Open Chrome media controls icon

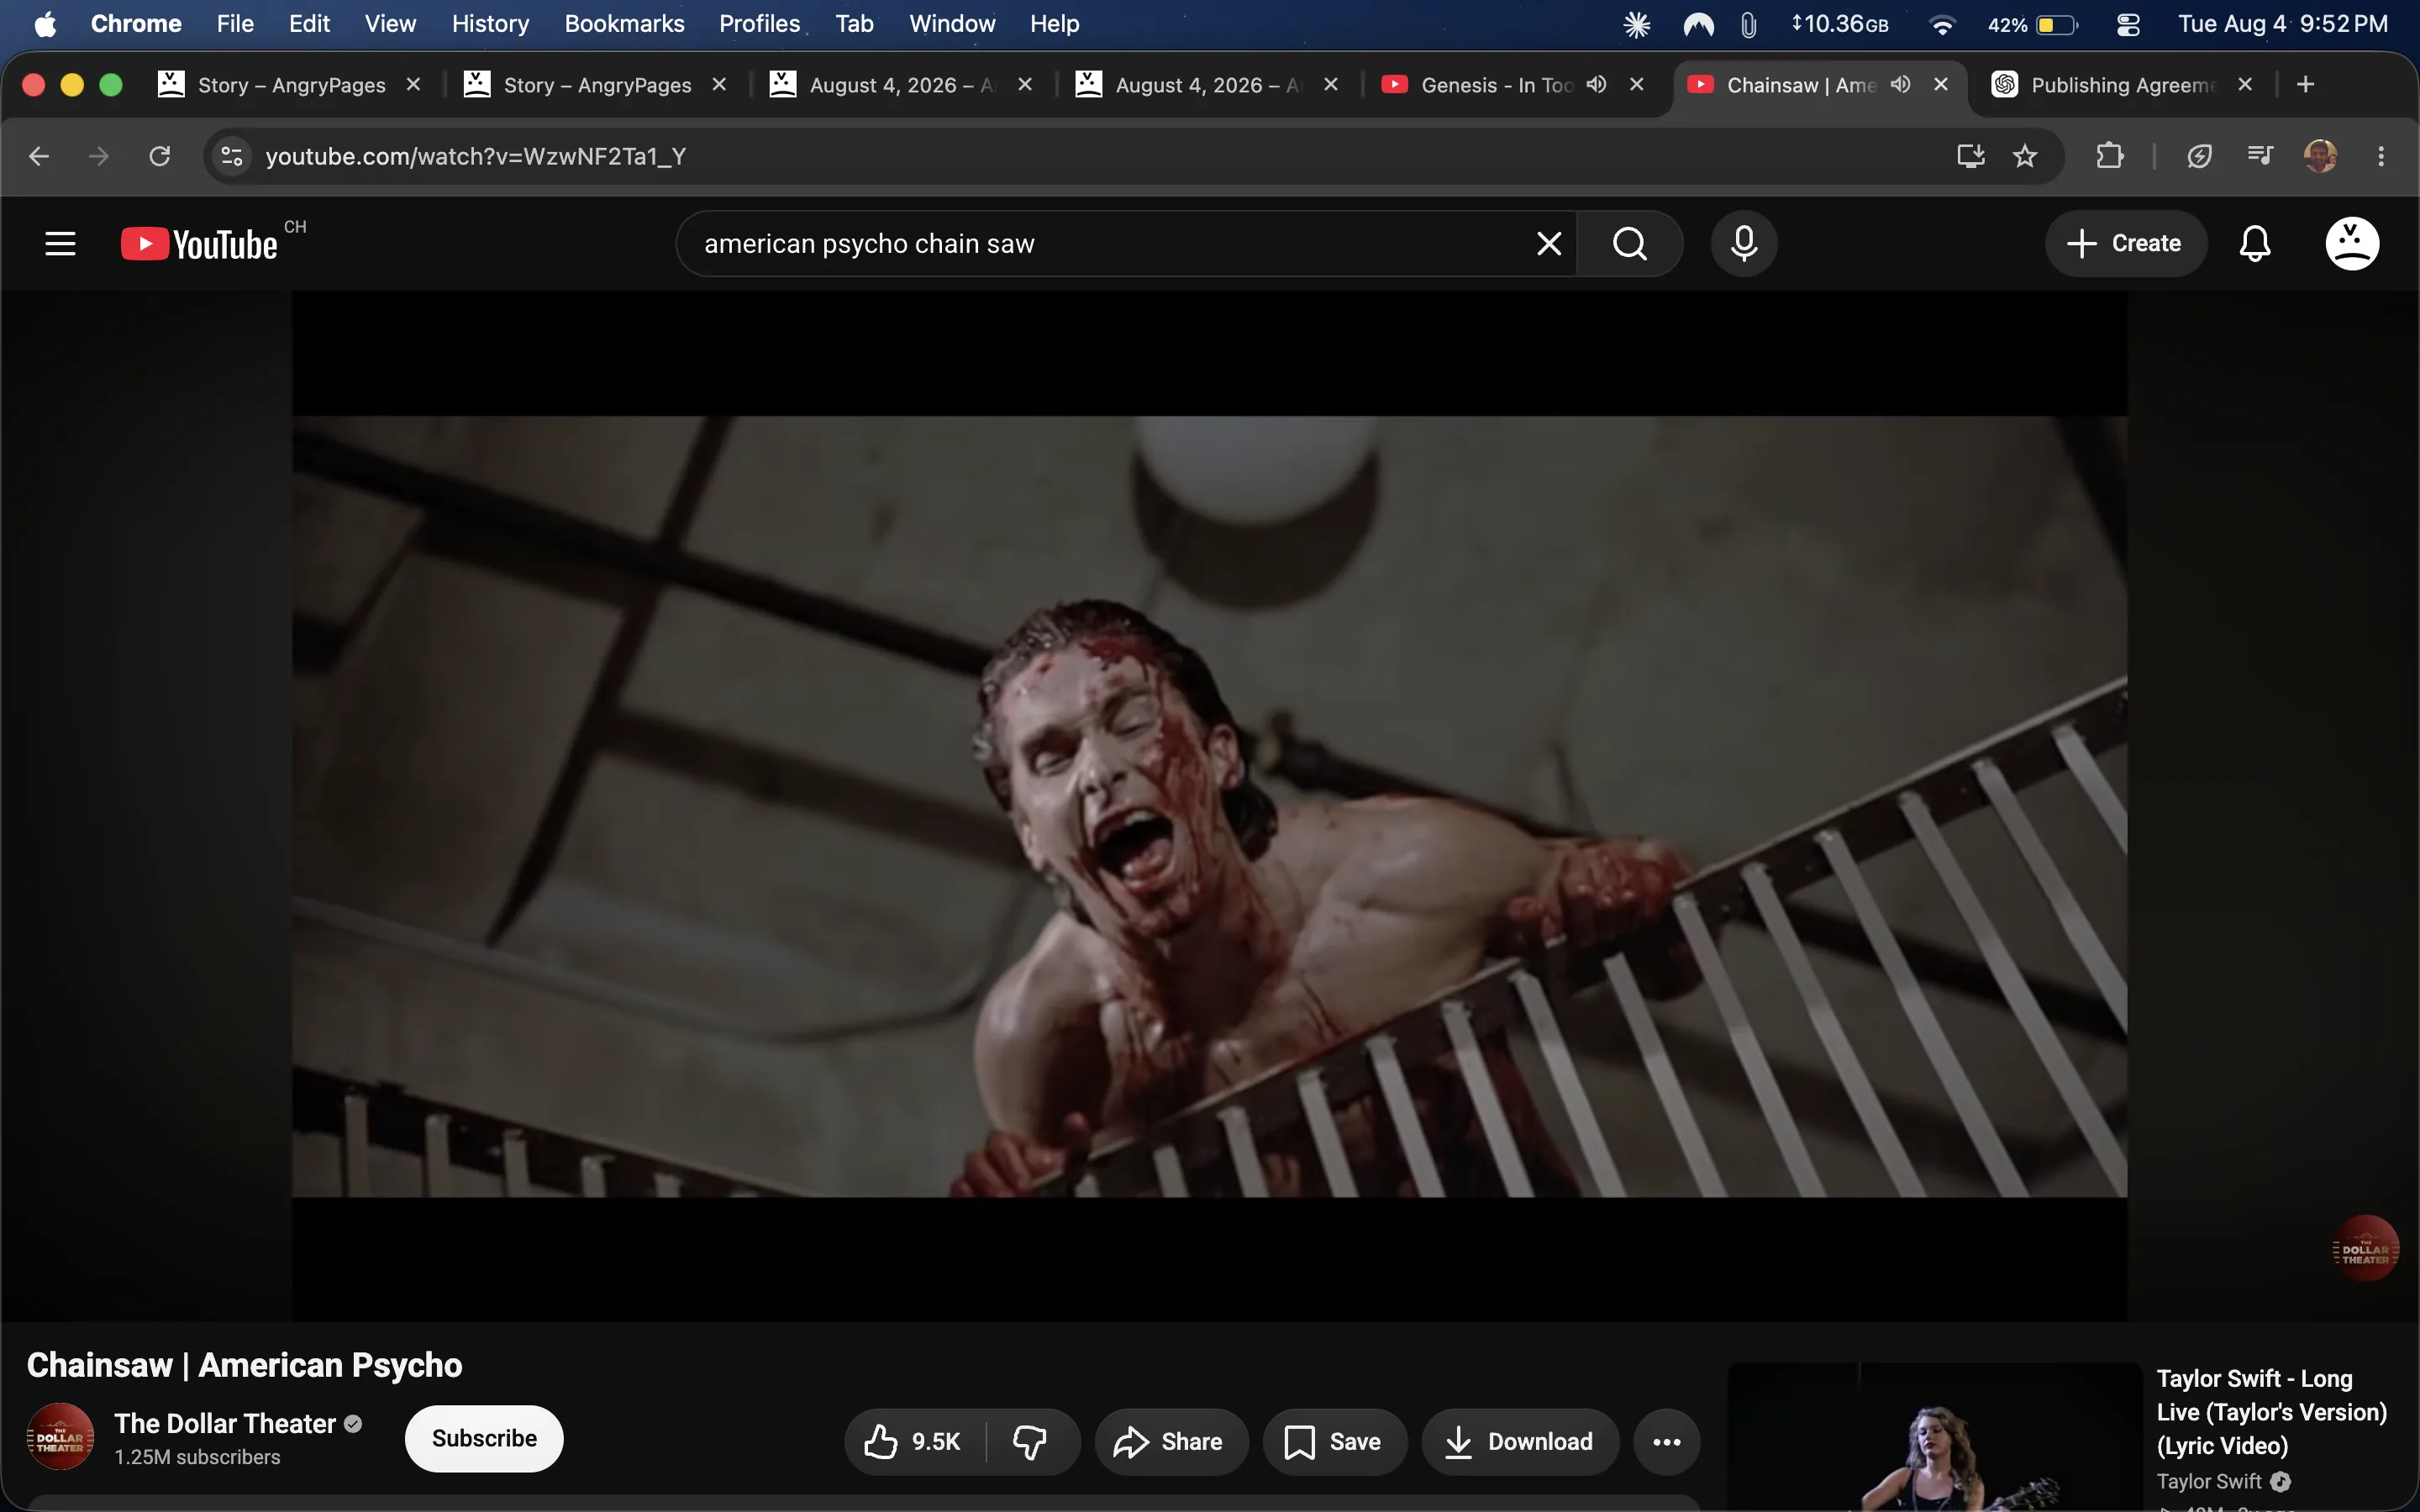(x=2260, y=156)
